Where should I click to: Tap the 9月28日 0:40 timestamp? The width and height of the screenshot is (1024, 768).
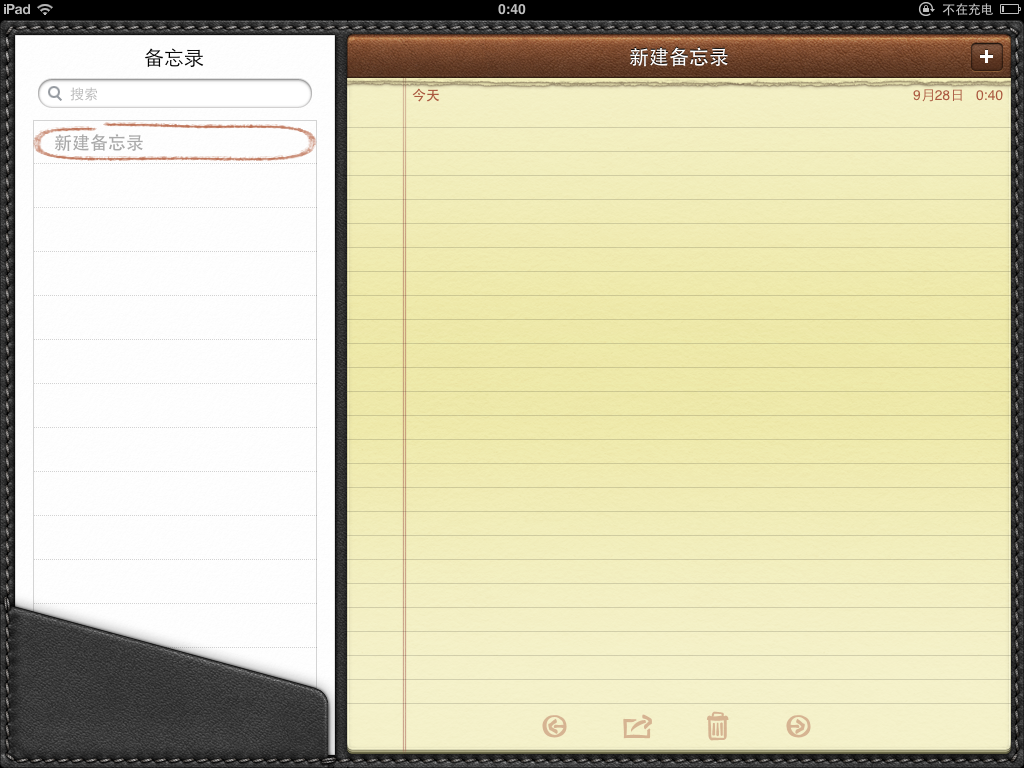click(x=957, y=96)
